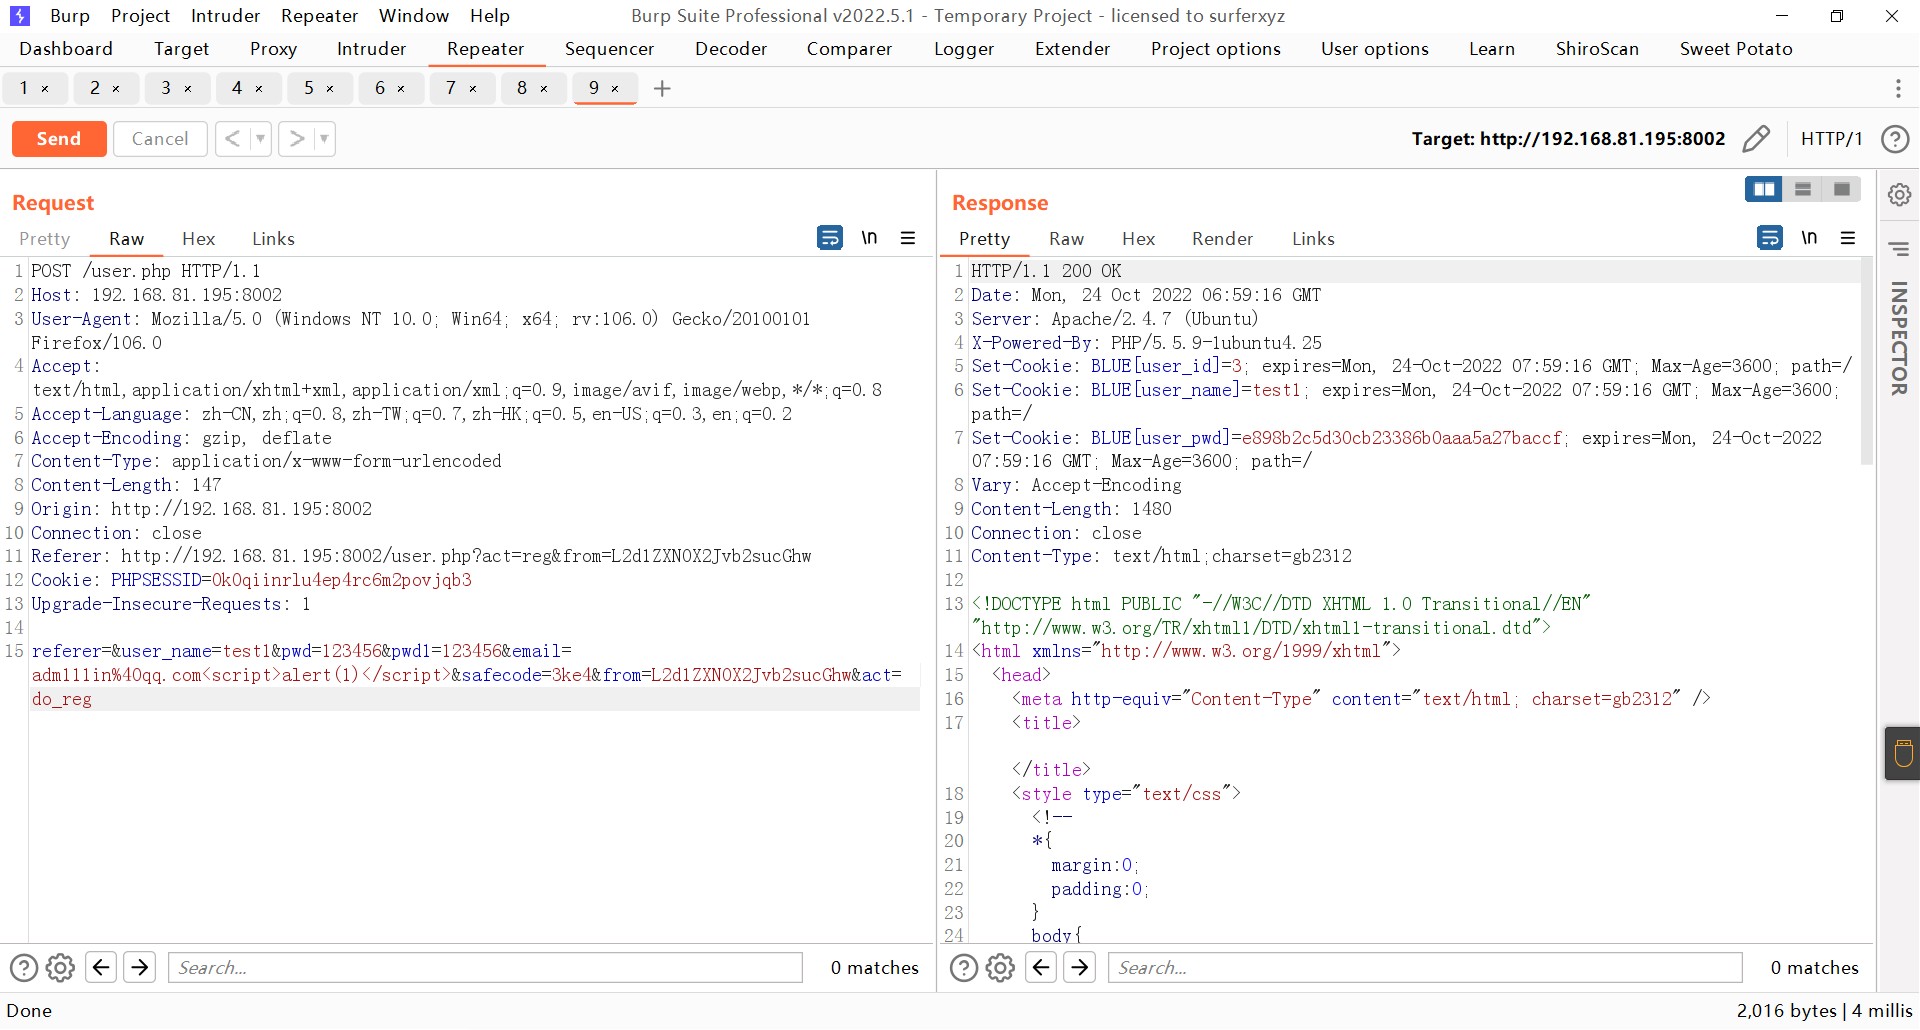Open the Window menu

[x=414, y=16]
